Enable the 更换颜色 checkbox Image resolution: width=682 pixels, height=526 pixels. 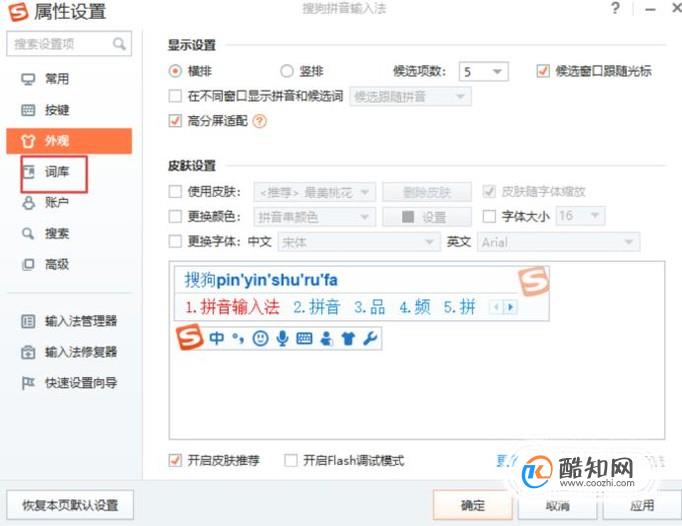pyautogui.click(x=175, y=216)
